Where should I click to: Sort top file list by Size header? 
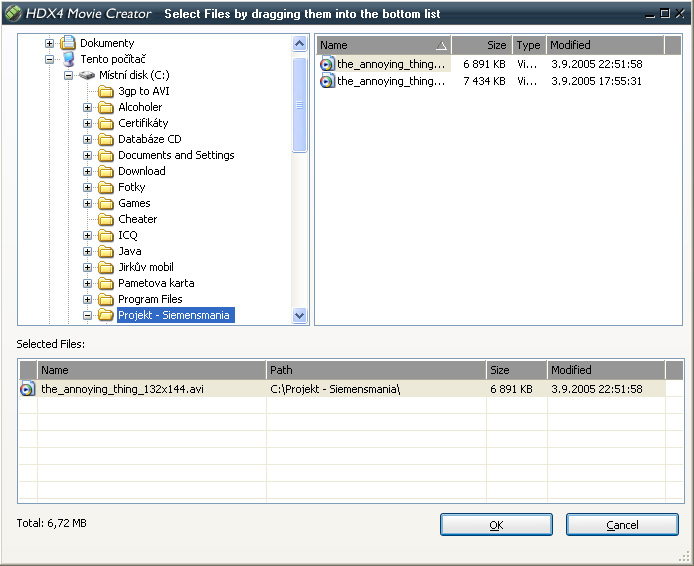coord(482,45)
